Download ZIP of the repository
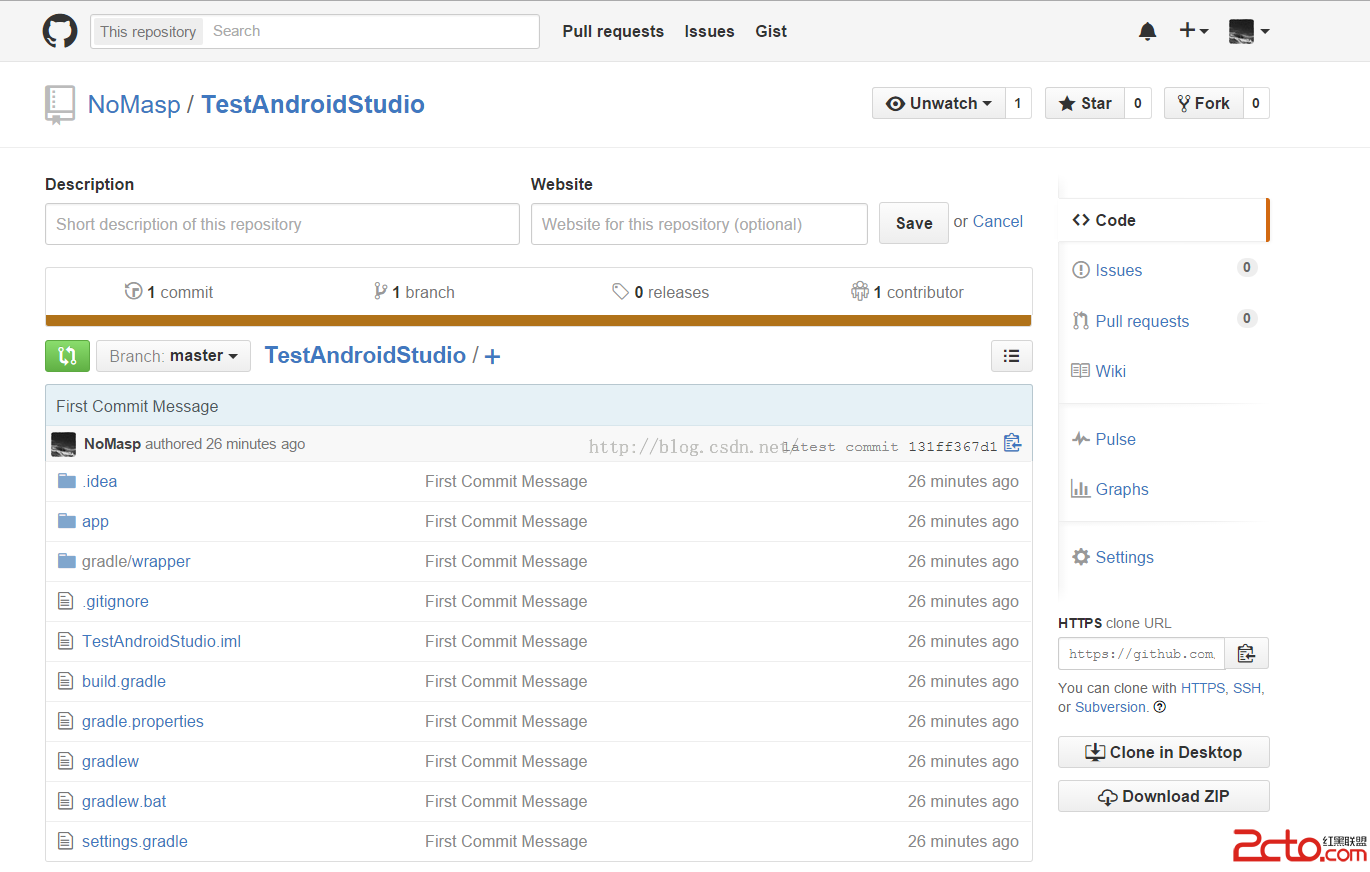 (1164, 796)
